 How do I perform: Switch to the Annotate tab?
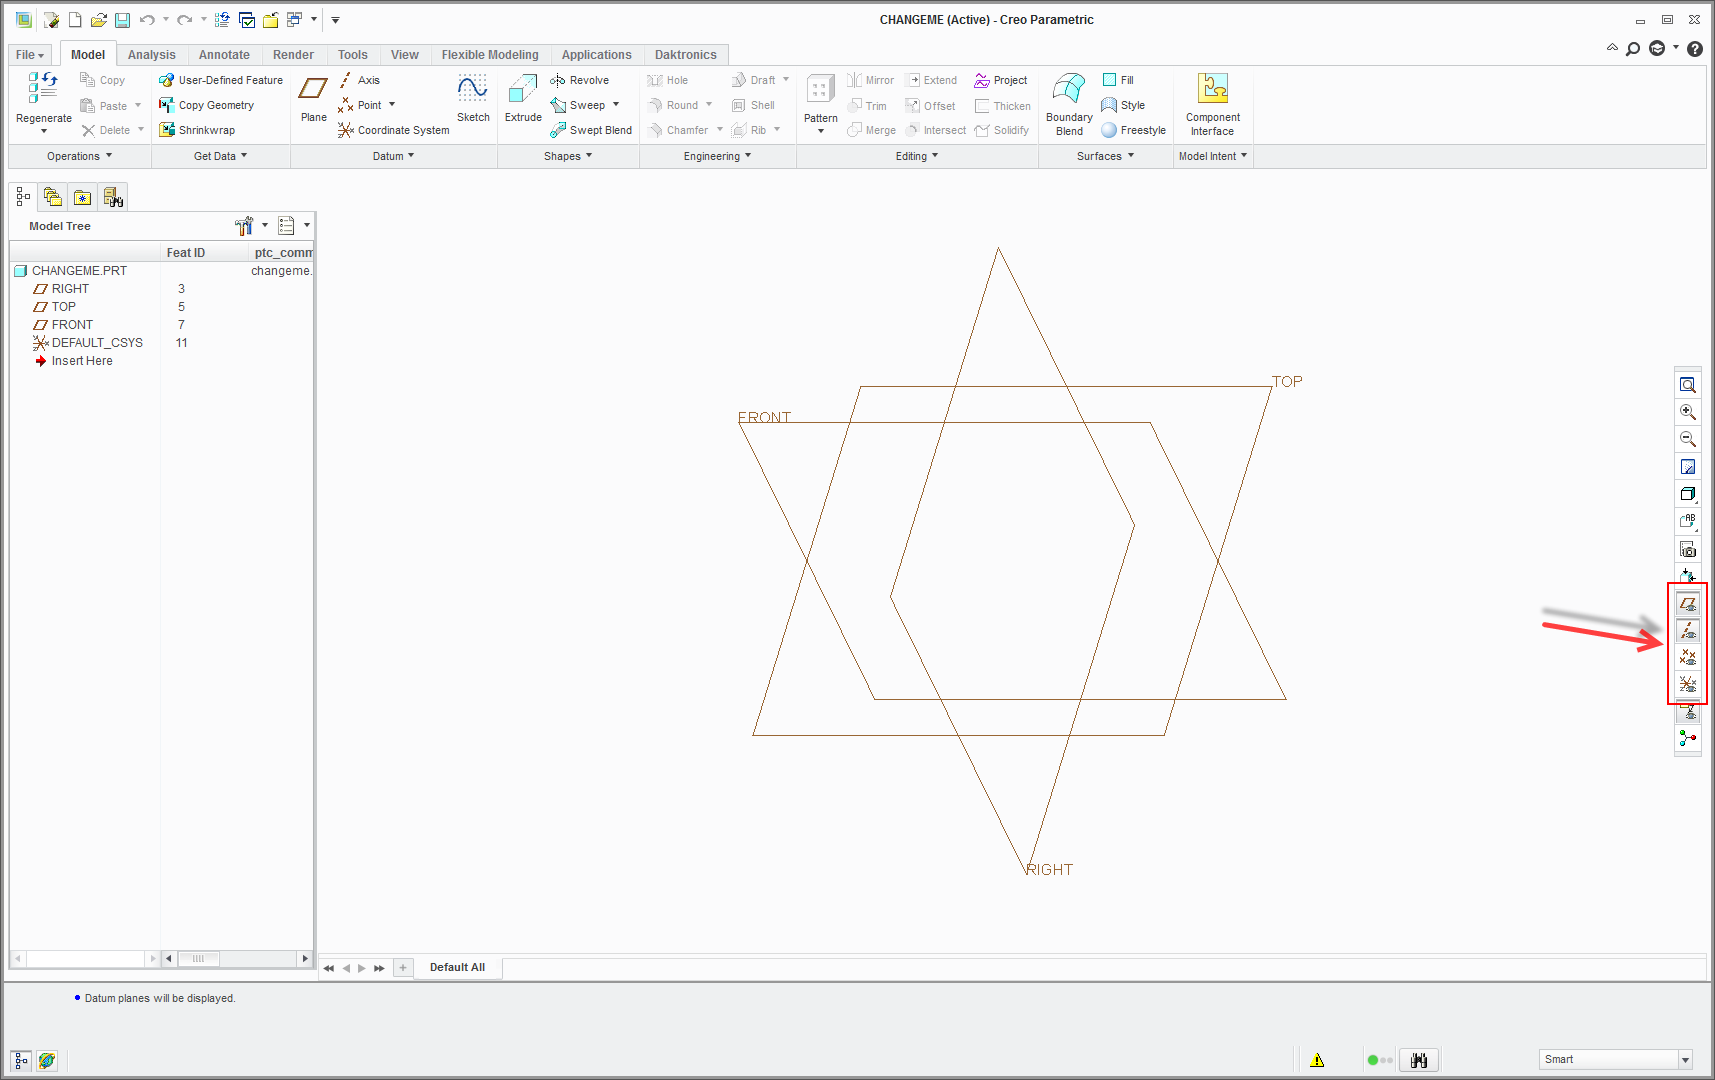pyautogui.click(x=224, y=55)
